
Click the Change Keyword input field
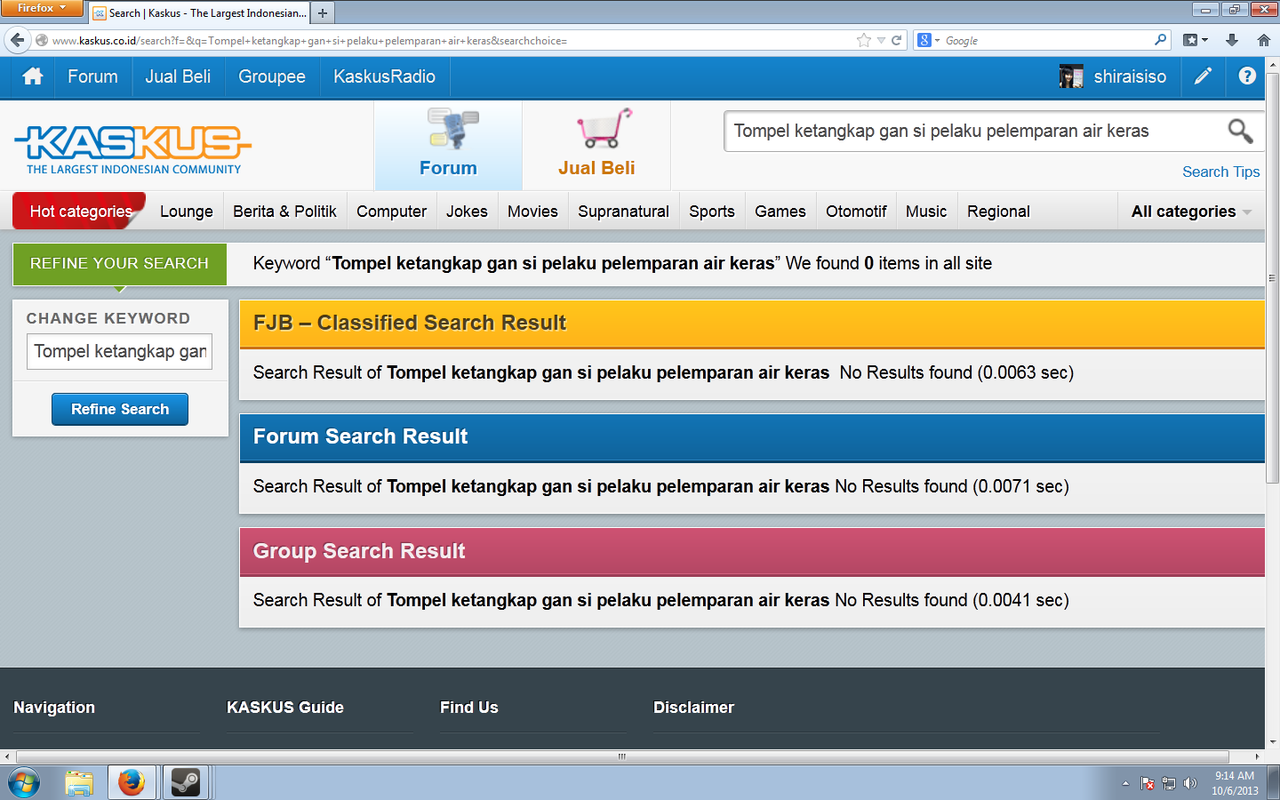(120, 351)
